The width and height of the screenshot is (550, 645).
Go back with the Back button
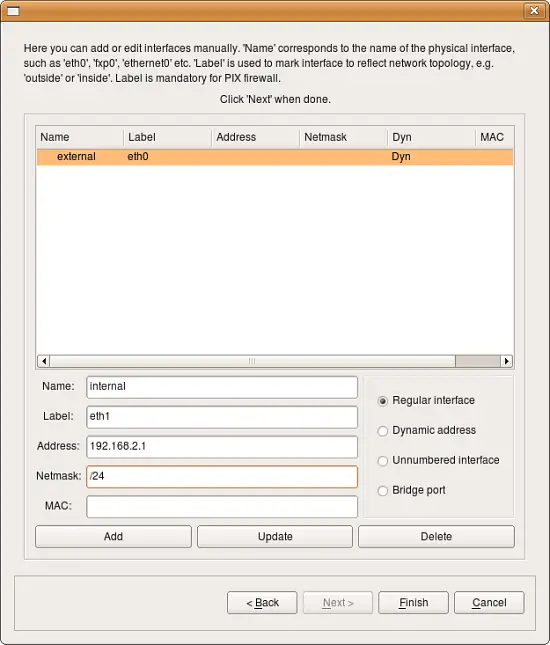pos(262,603)
